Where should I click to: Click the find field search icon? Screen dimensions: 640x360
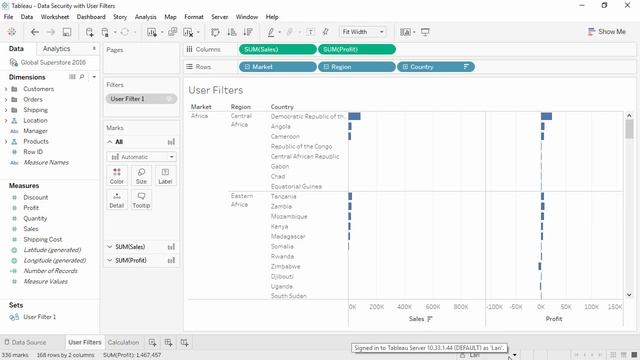point(82,77)
